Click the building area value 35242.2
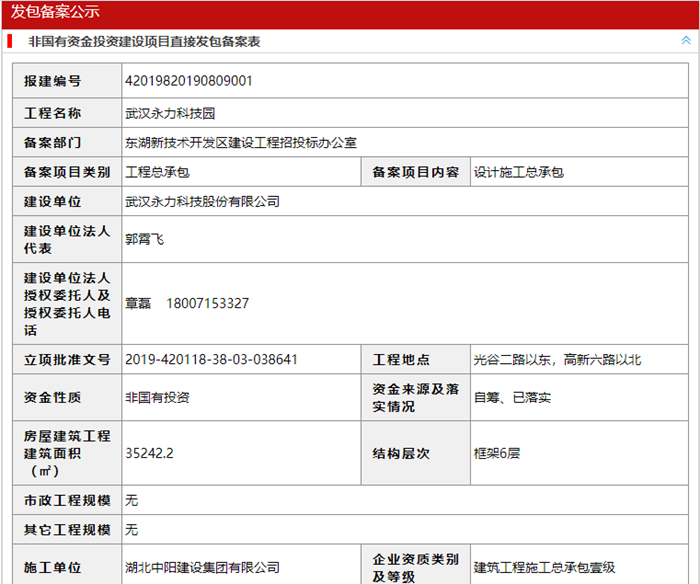Viewport: 700px width, 584px height. (x=150, y=453)
